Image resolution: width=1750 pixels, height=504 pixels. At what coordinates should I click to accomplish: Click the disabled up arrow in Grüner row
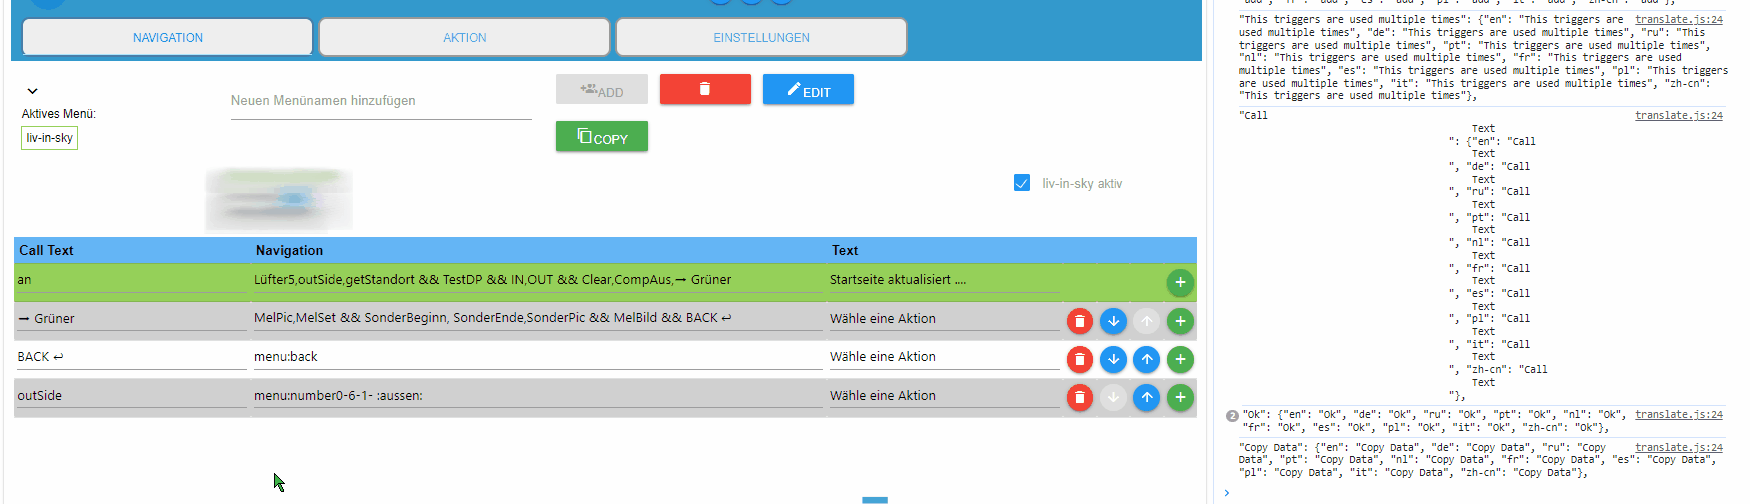(x=1147, y=321)
